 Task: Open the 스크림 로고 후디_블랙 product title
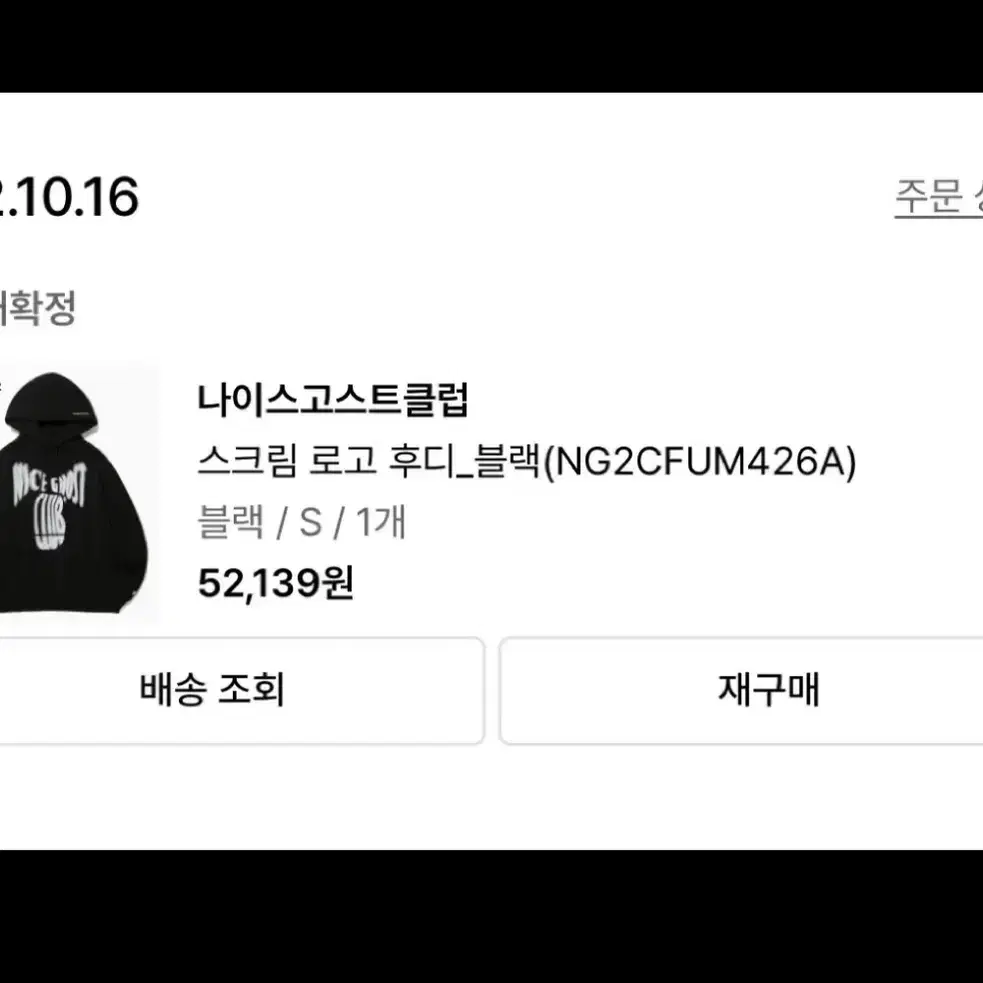369,461
